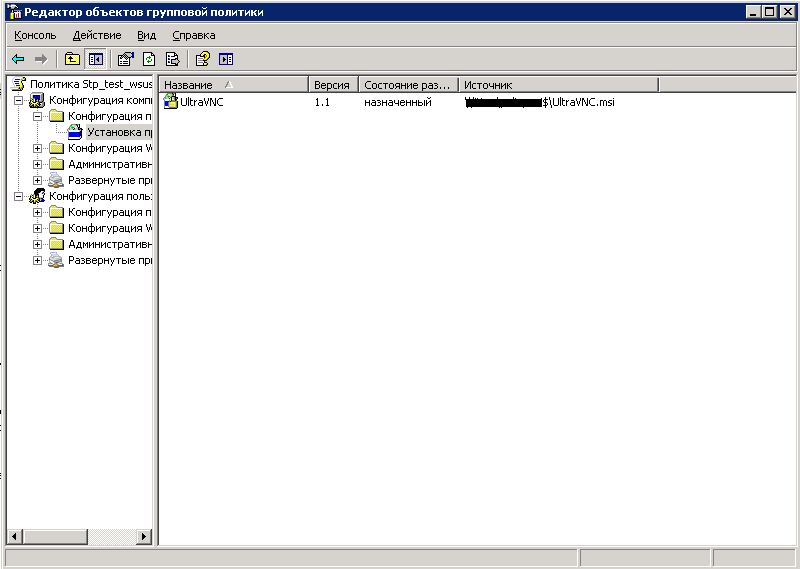This screenshot has width=800, height=569.
Task: Select Административные шаблоны under computer configuration
Action: [x=110, y=164]
